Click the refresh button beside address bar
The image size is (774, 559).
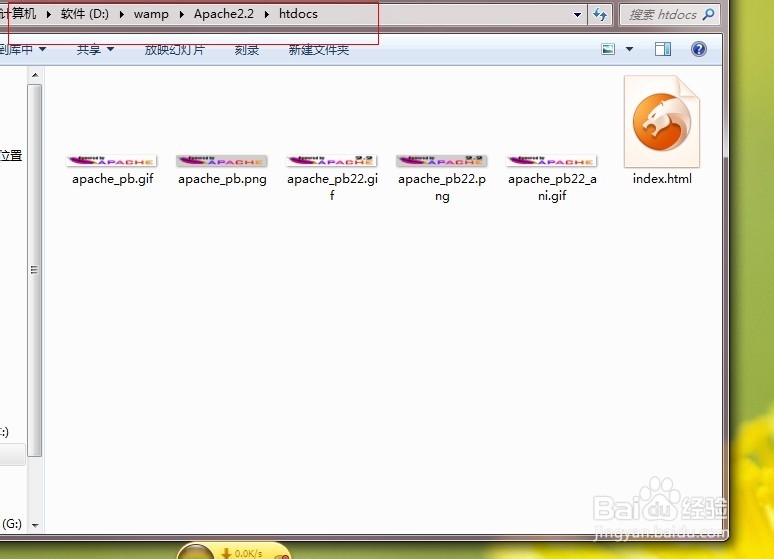click(600, 14)
